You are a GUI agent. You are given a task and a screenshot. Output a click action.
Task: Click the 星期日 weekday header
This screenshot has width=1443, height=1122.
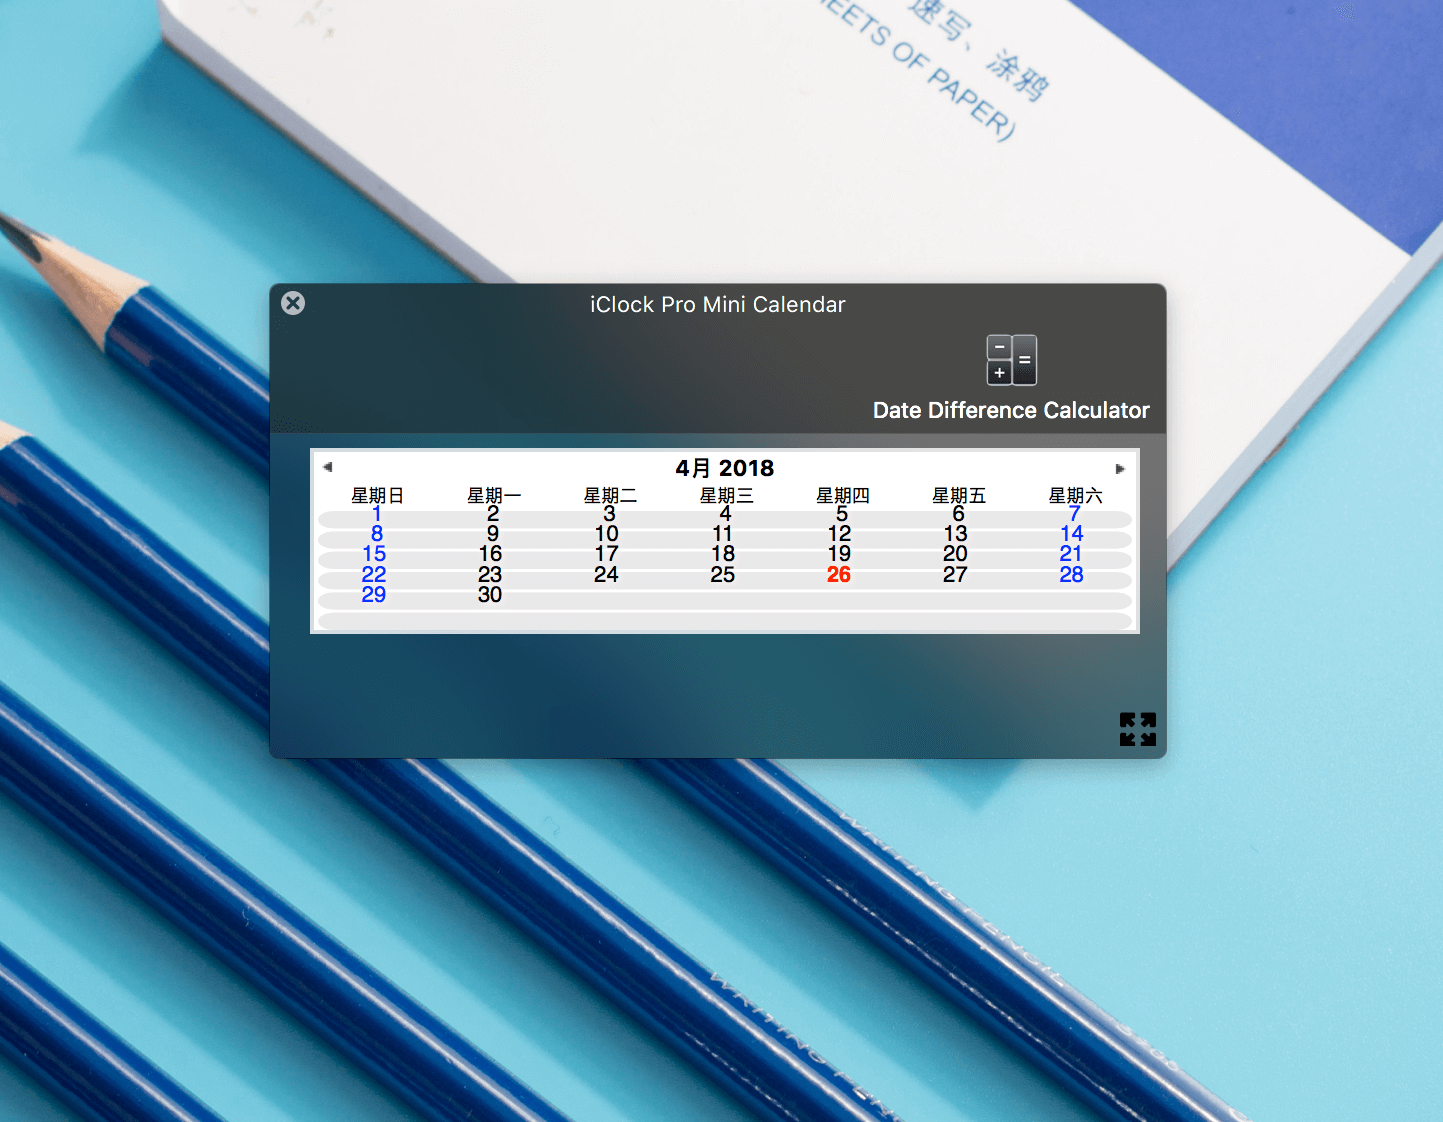[377, 495]
